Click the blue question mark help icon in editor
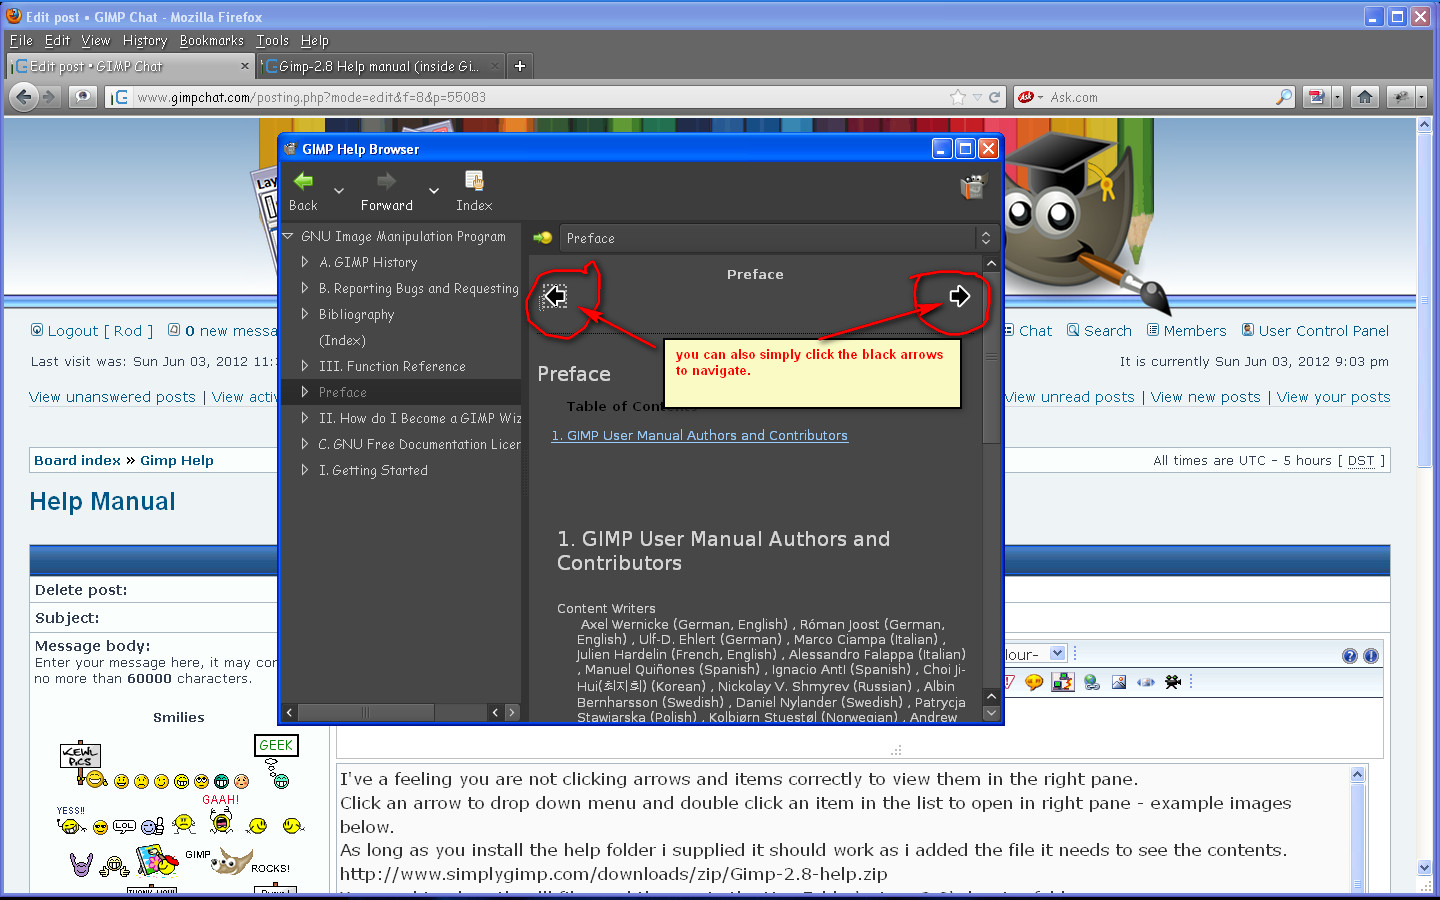 coord(1350,656)
